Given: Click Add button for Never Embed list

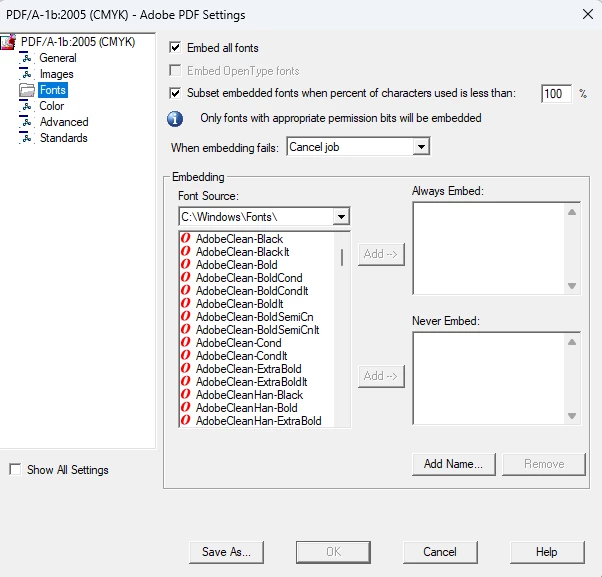Looking at the screenshot, I should [381, 376].
